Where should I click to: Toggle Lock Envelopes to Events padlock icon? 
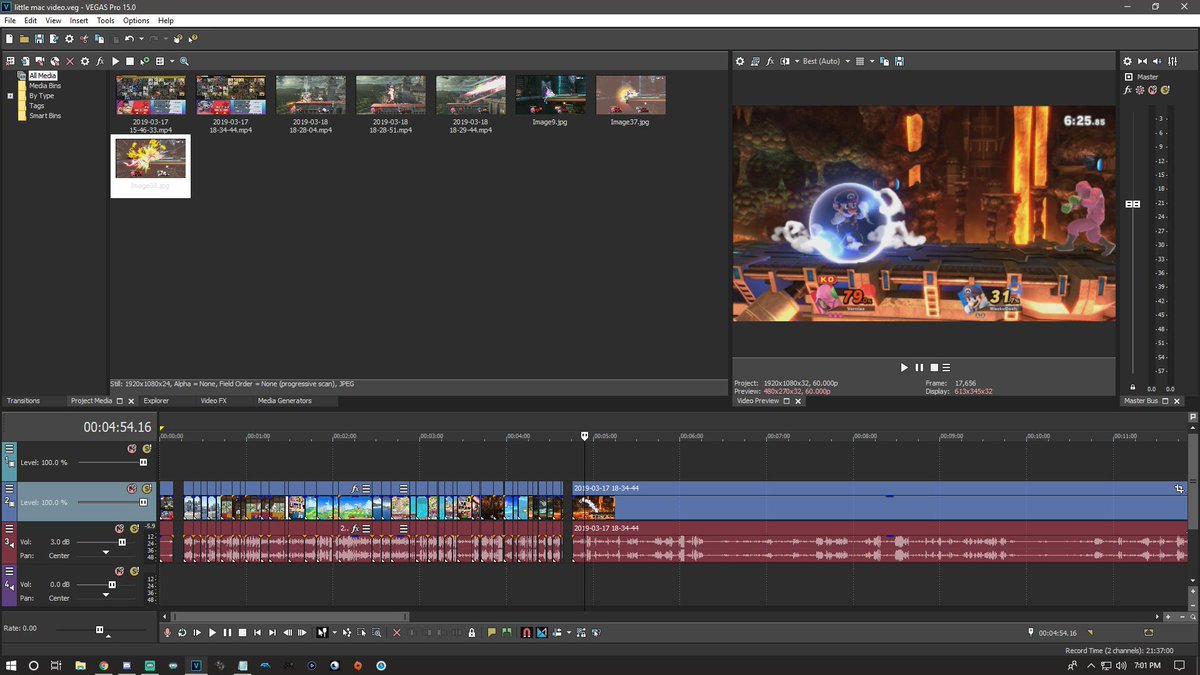(471, 633)
